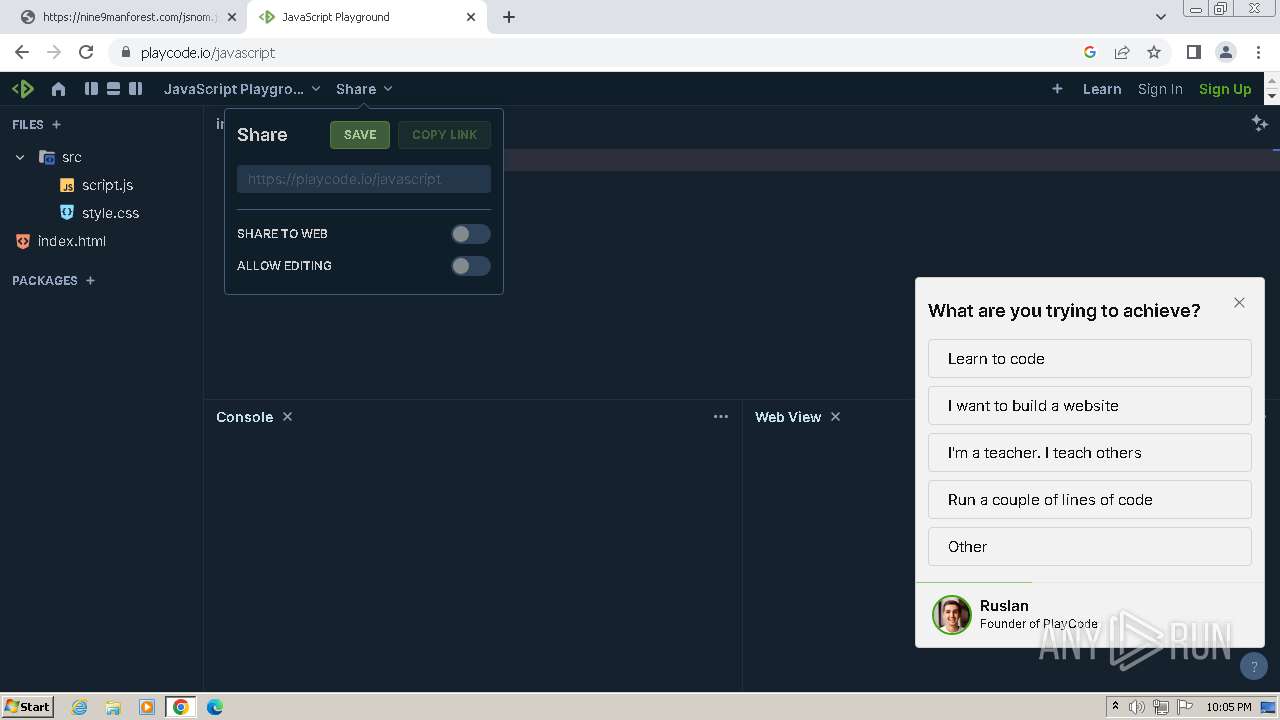Image resolution: width=1280 pixels, height=720 pixels.
Task: Open the Chrome profile icon
Action: pos(1226,52)
